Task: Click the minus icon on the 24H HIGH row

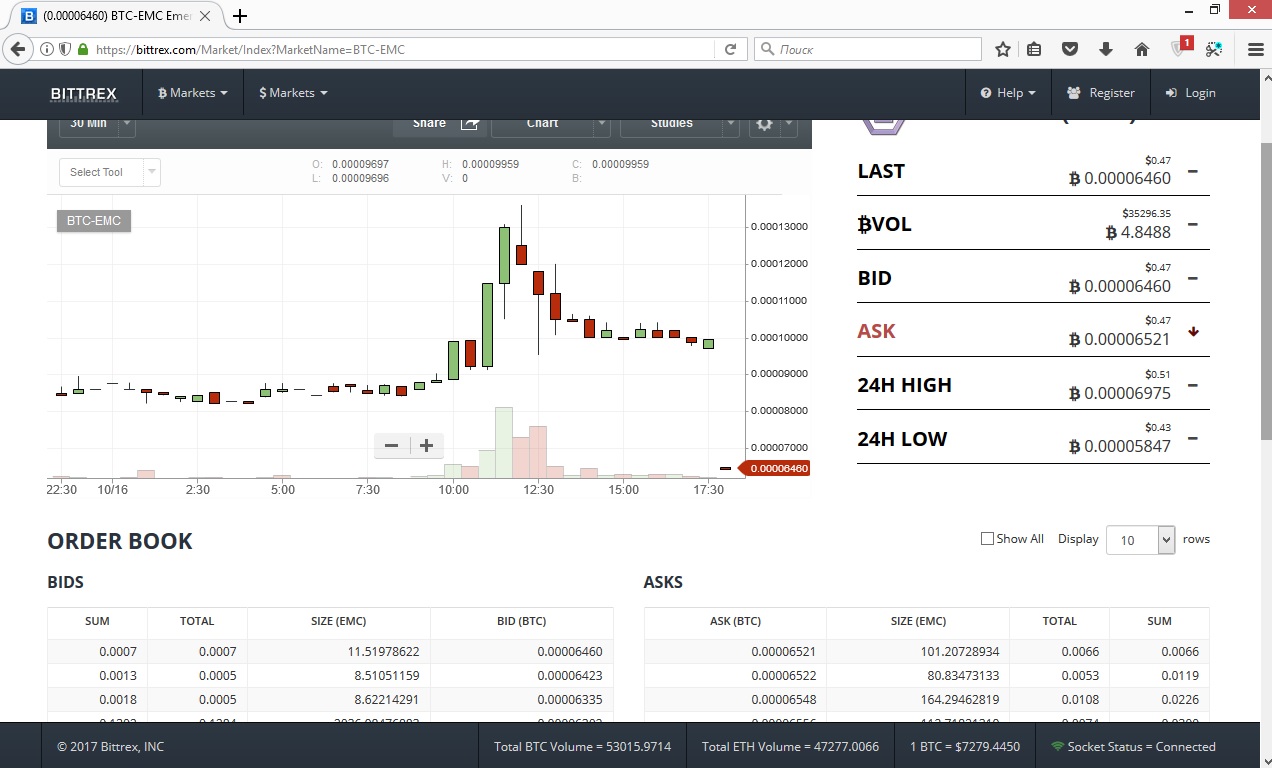Action: [x=1192, y=385]
